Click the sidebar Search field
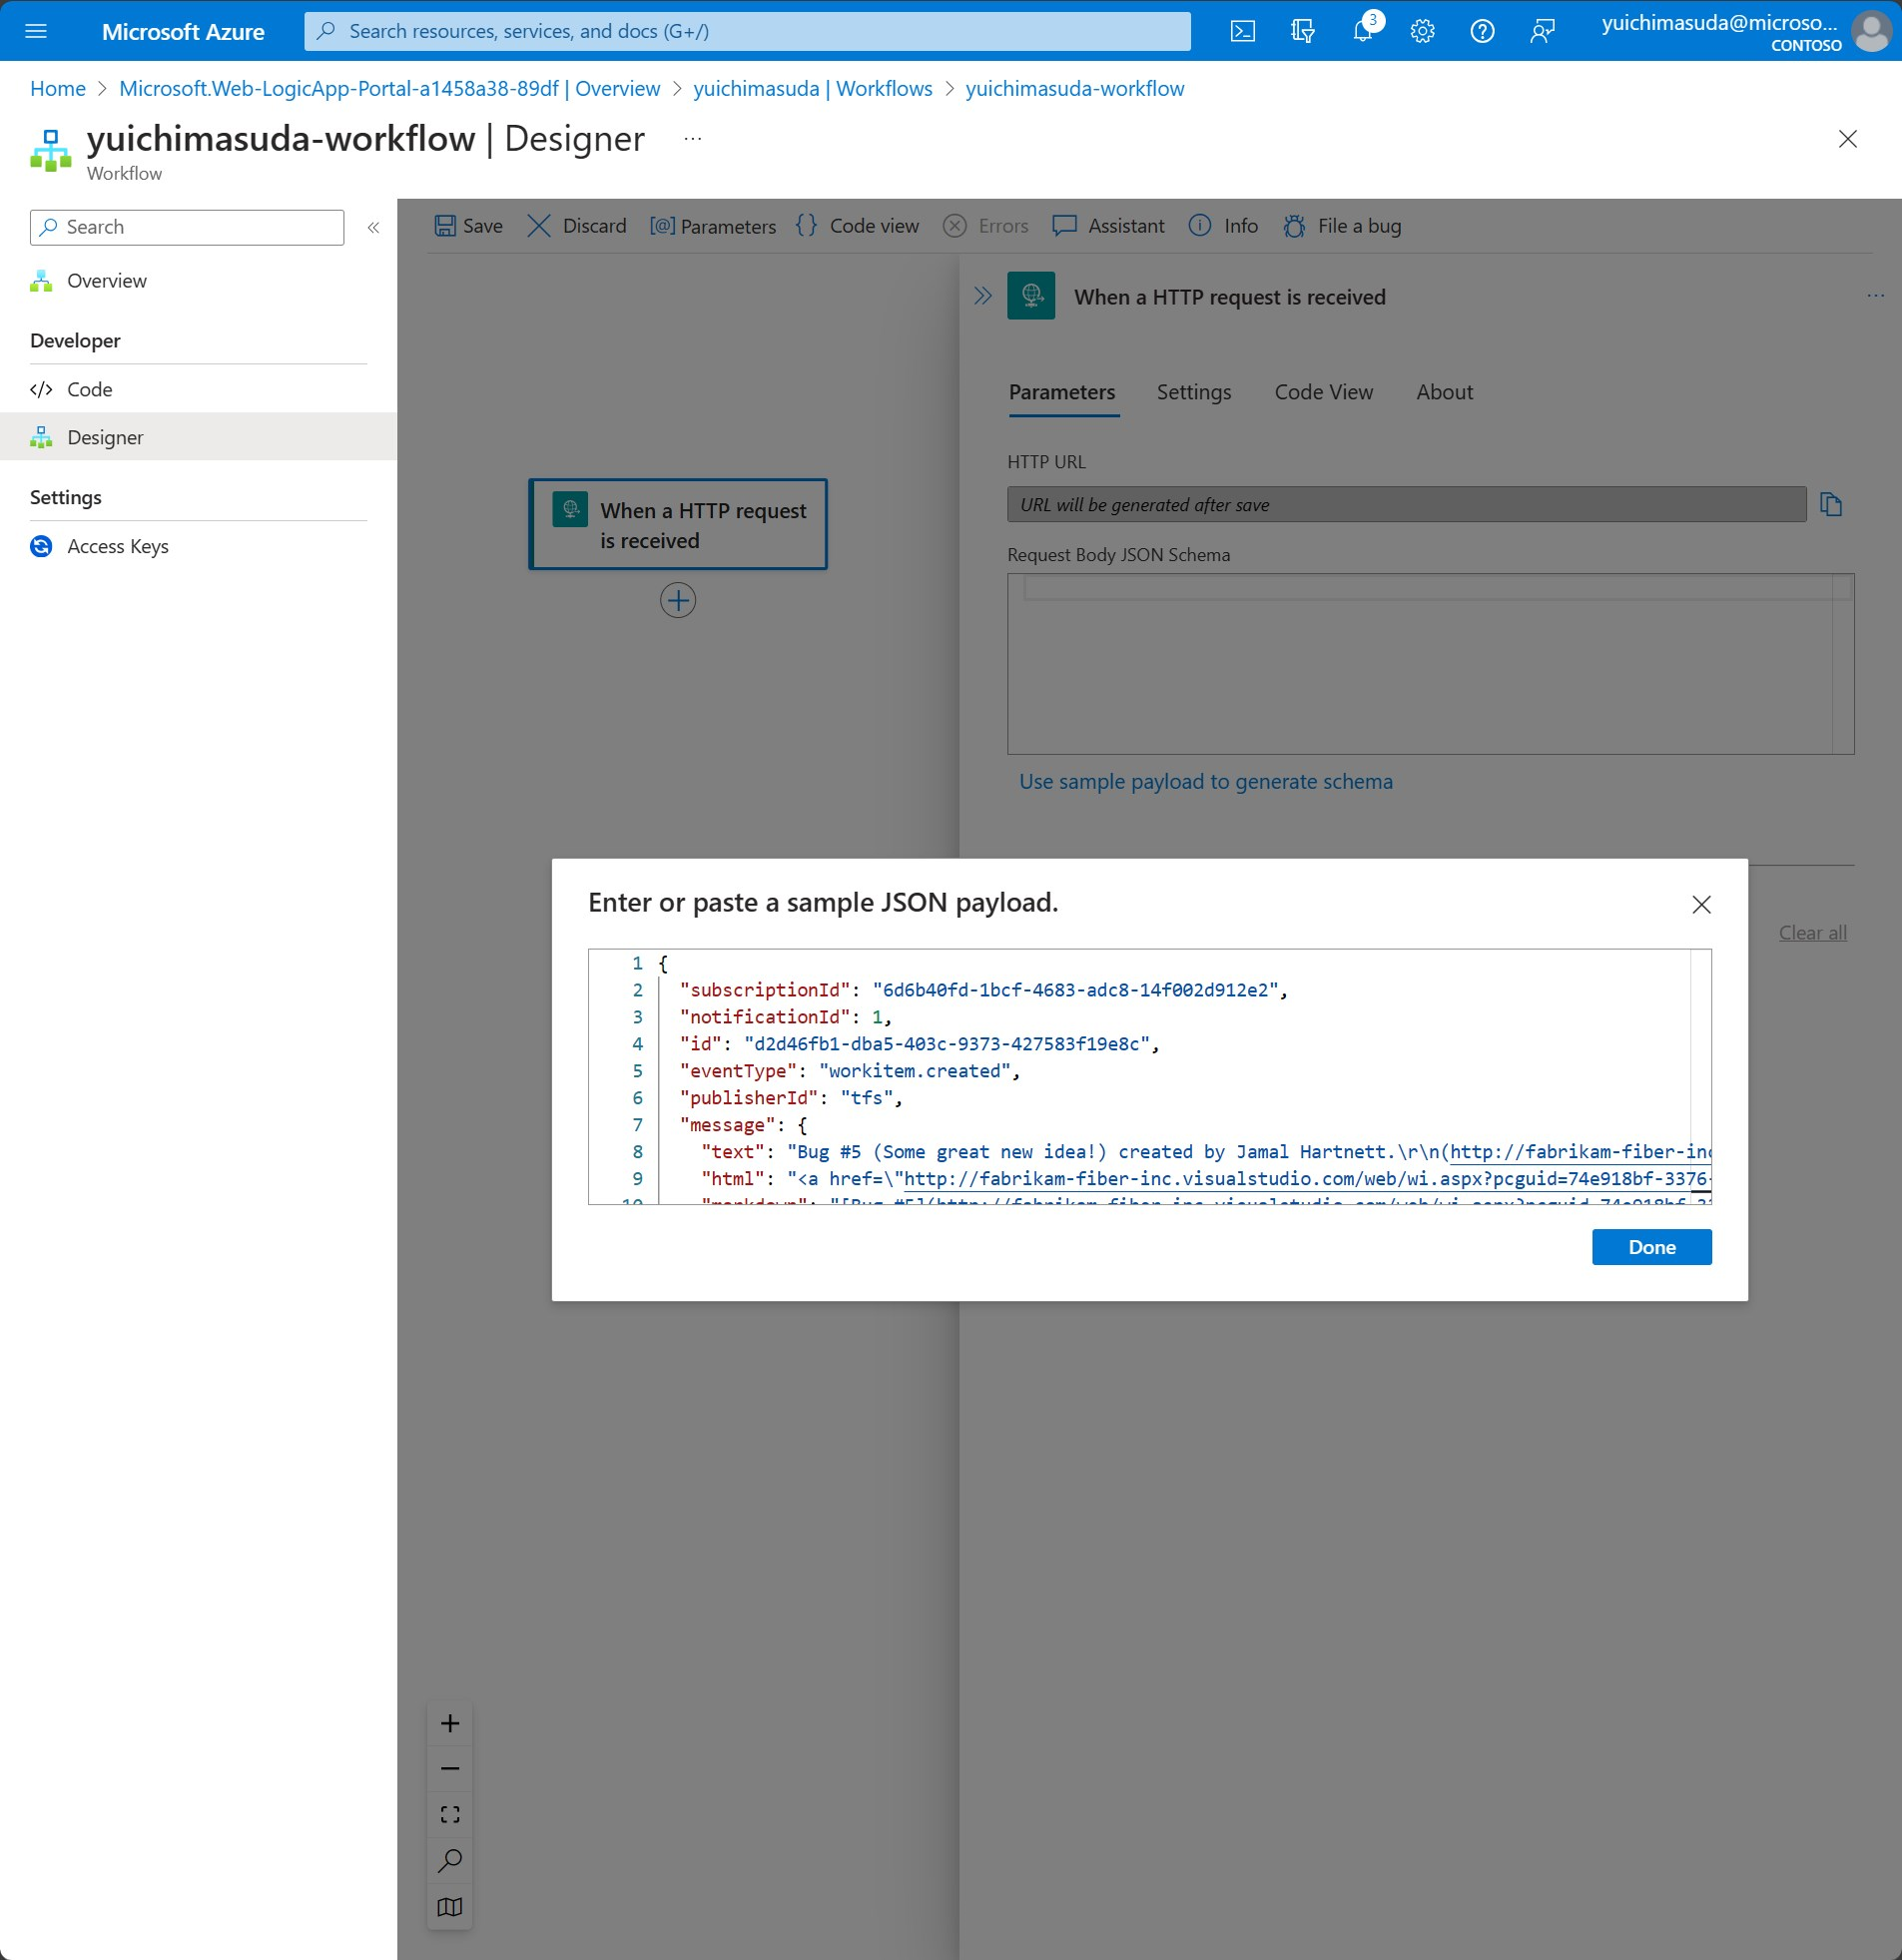This screenshot has width=1902, height=1960. pyautogui.click(x=186, y=227)
